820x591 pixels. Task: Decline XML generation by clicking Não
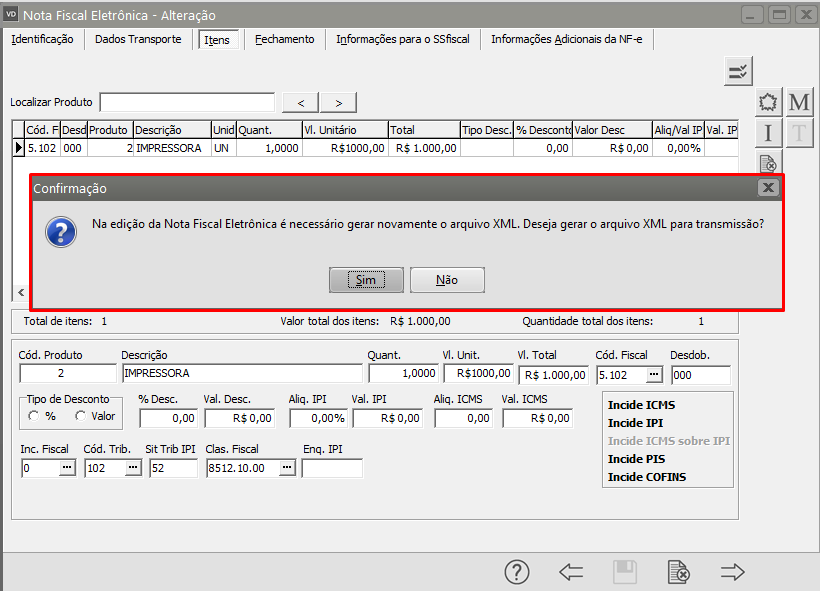[447, 280]
